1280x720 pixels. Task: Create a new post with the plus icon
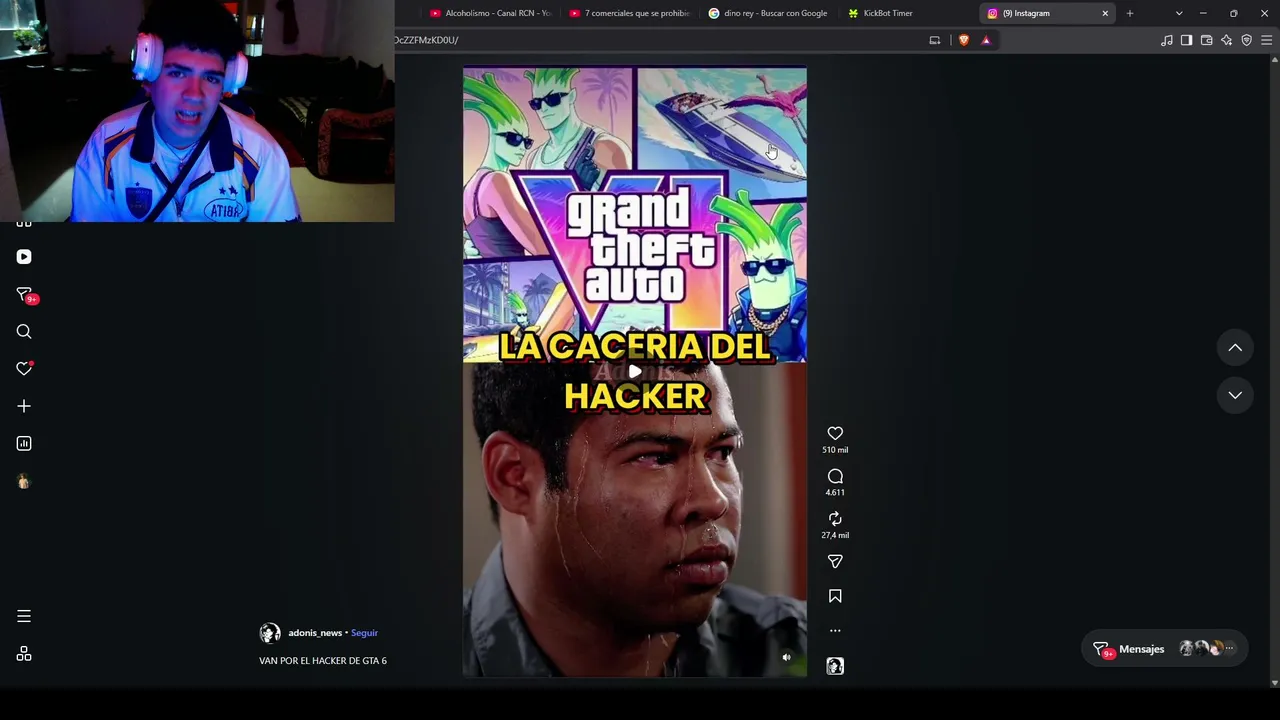[x=24, y=406]
